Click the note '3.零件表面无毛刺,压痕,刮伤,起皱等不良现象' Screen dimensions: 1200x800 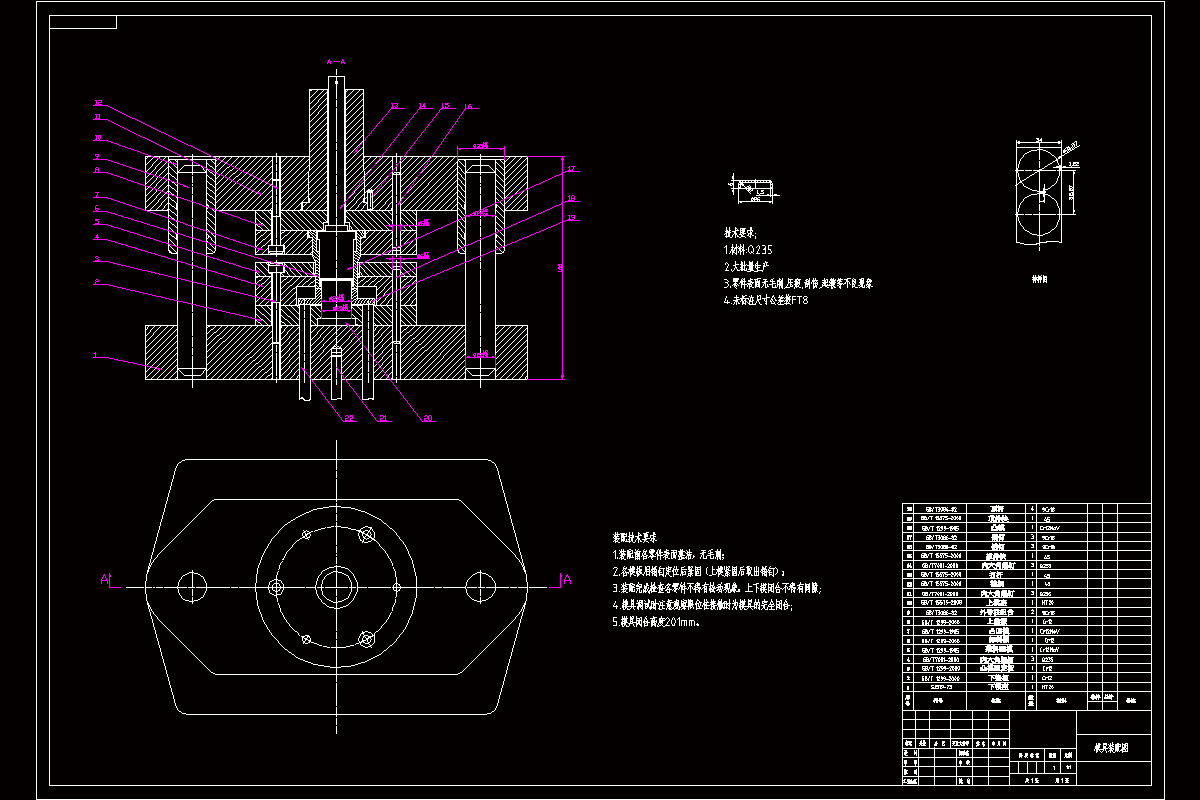pyautogui.click(x=799, y=284)
